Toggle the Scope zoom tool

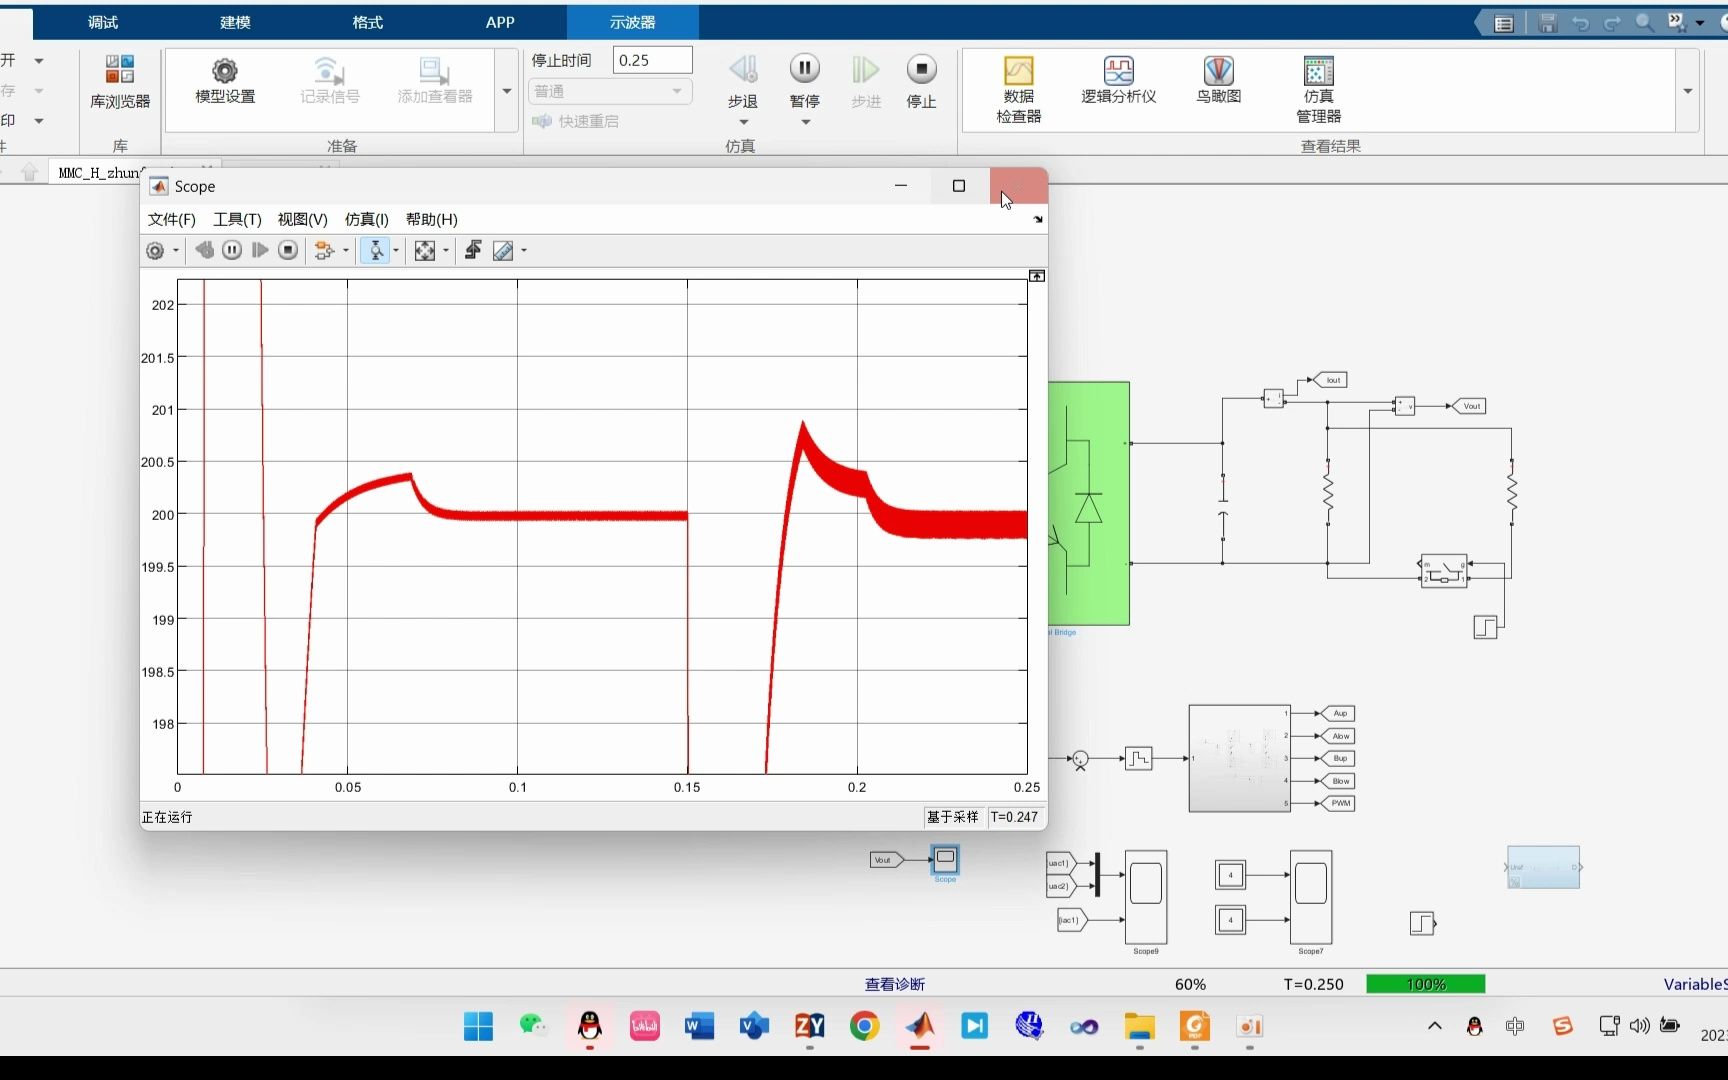[x=376, y=251]
